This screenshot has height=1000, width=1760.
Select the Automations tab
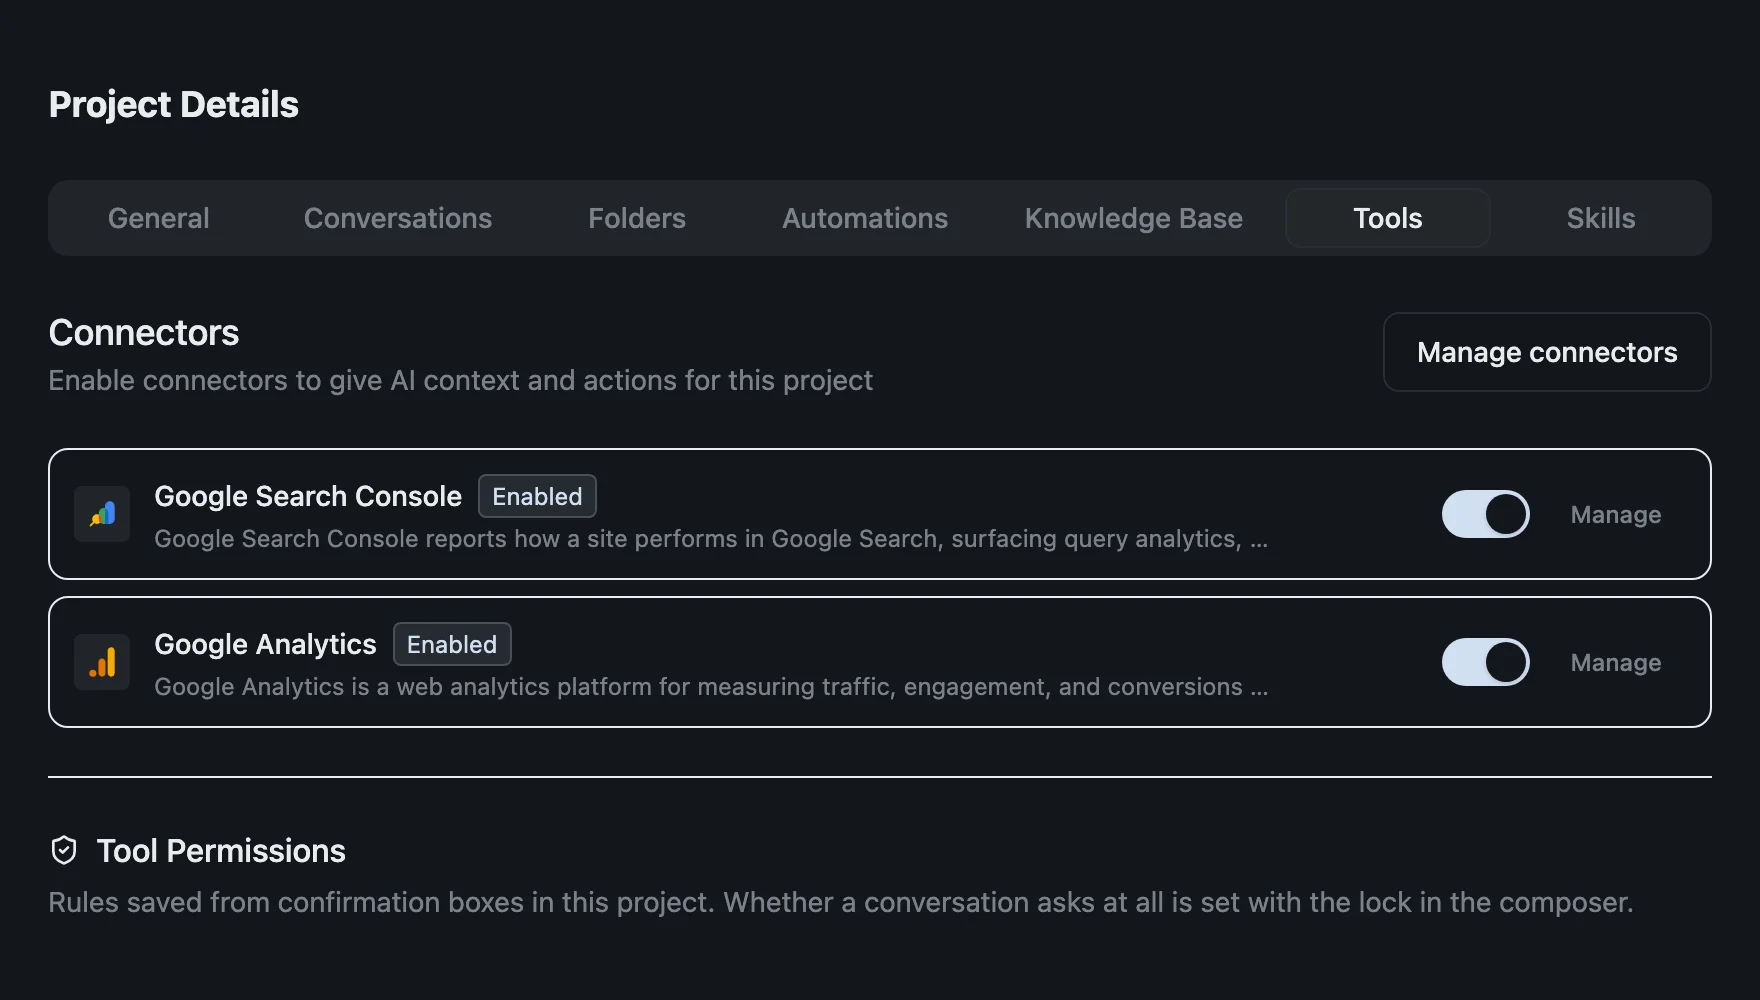[x=865, y=218]
